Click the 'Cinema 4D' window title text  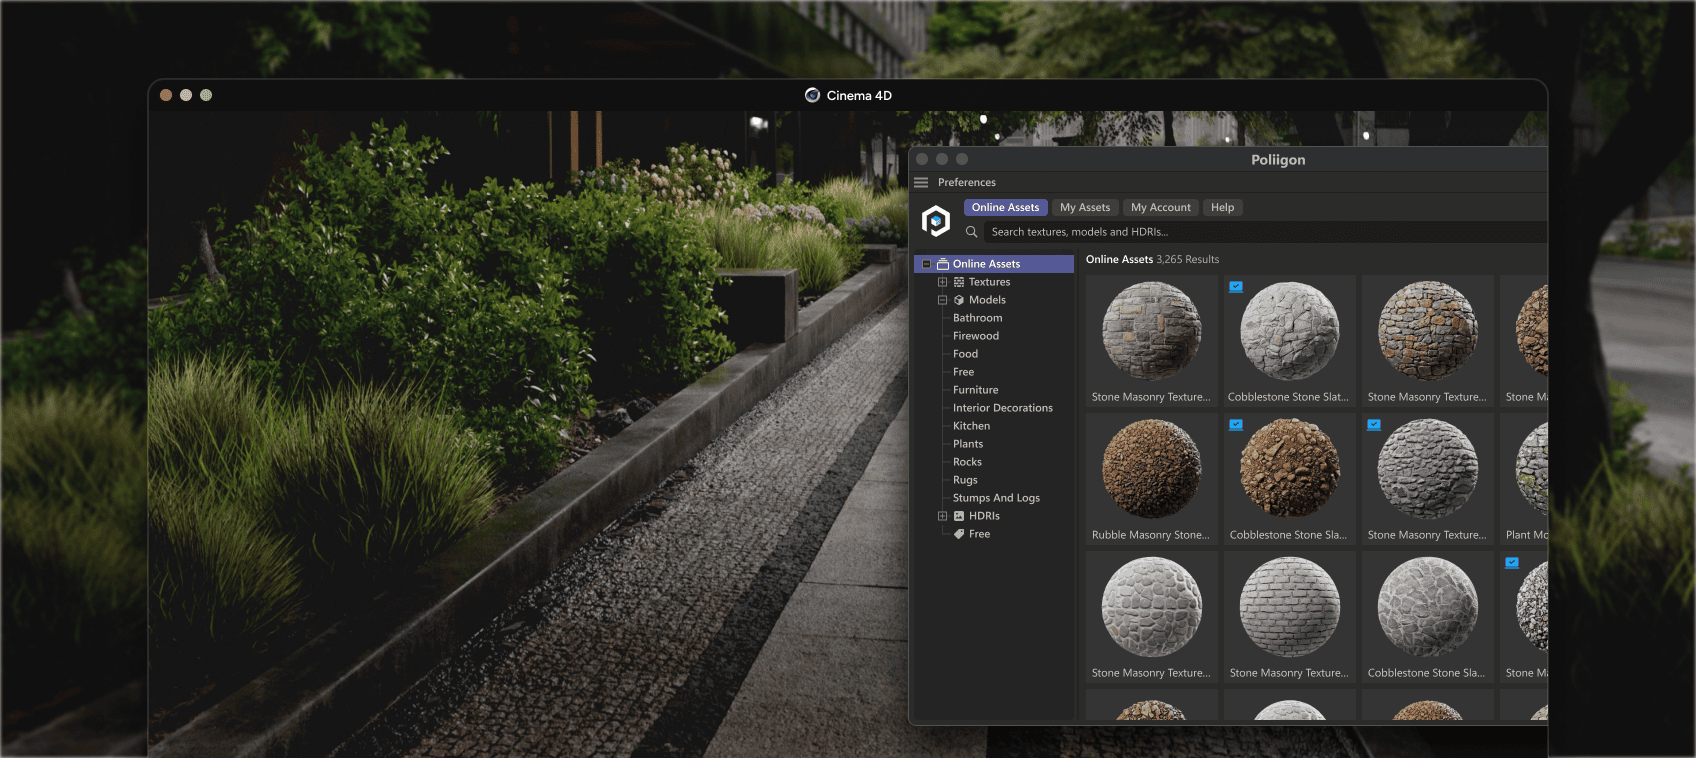coord(859,95)
